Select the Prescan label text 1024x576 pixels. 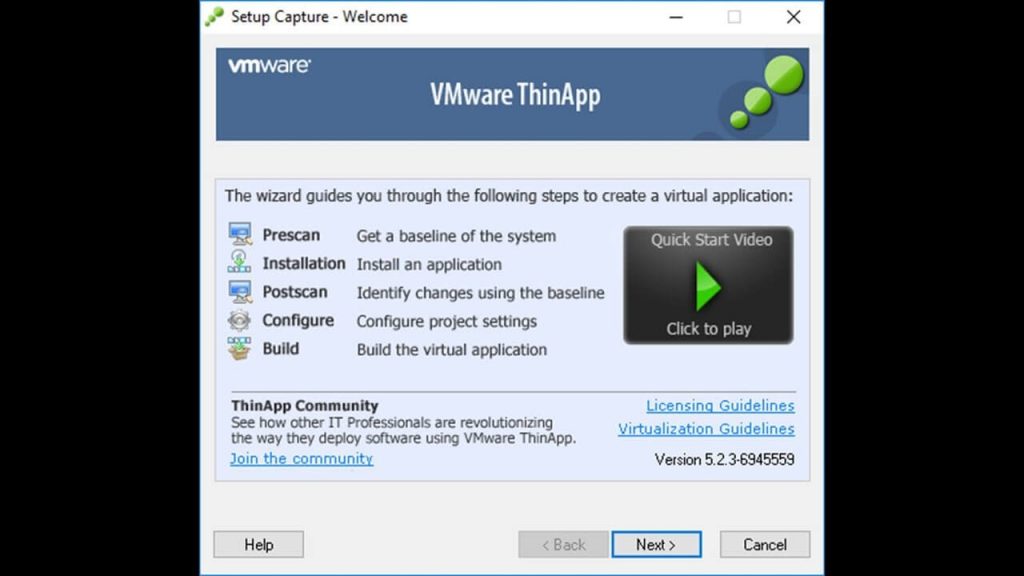point(291,235)
